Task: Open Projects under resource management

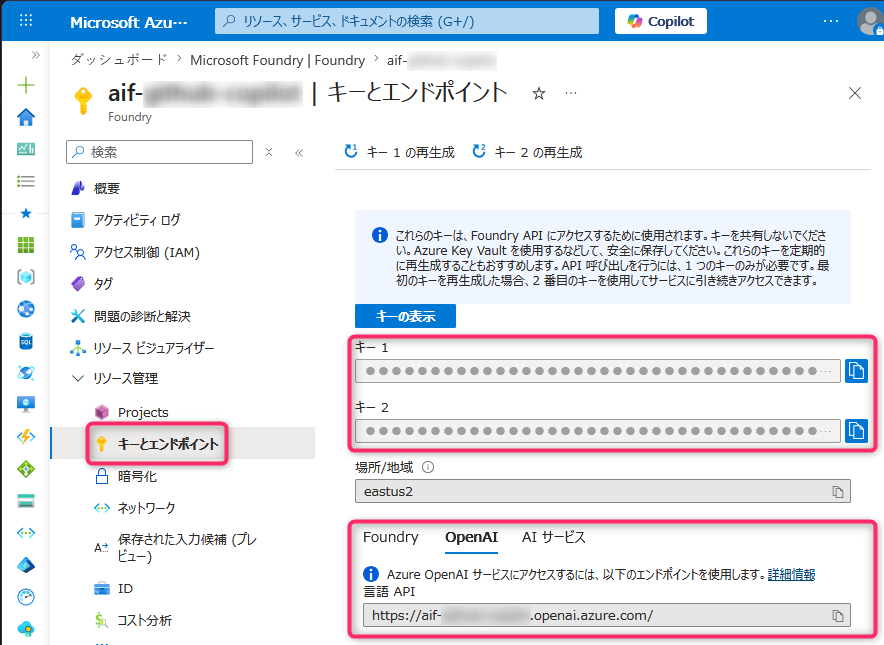Action: [x=143, y=412]
